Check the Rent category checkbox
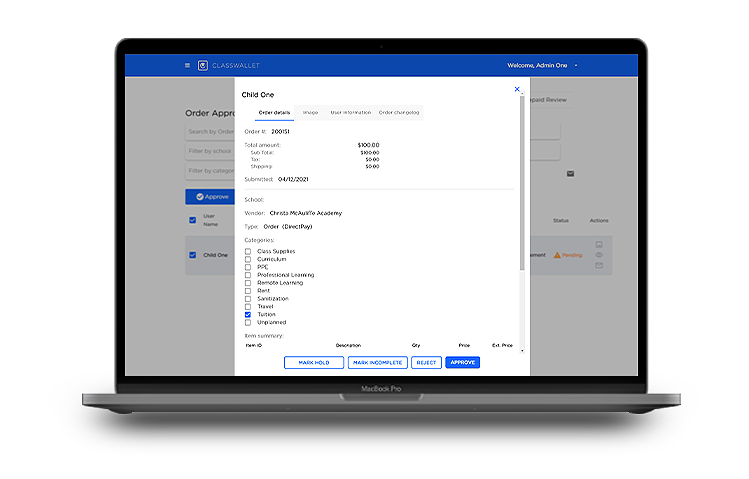This screenshot has width=749, height=479. pyautogui.click(x=248, y=291)
